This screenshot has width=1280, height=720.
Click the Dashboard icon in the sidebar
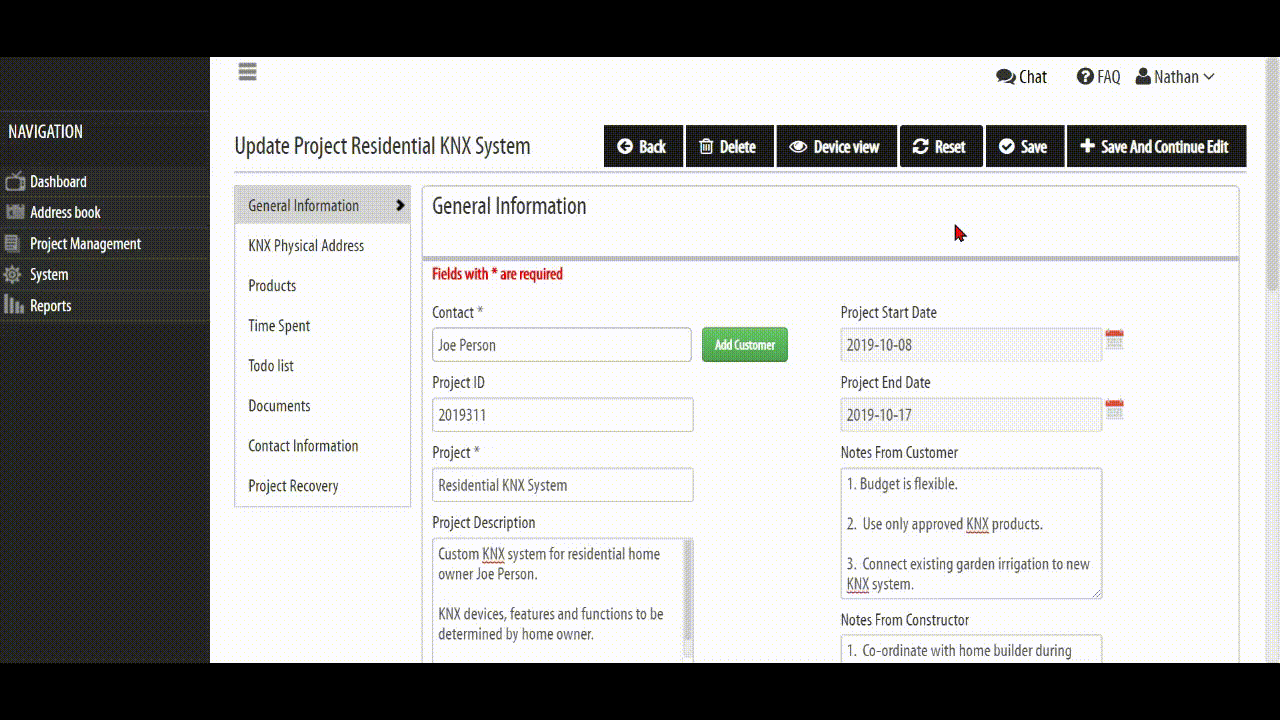pos(14,182)
